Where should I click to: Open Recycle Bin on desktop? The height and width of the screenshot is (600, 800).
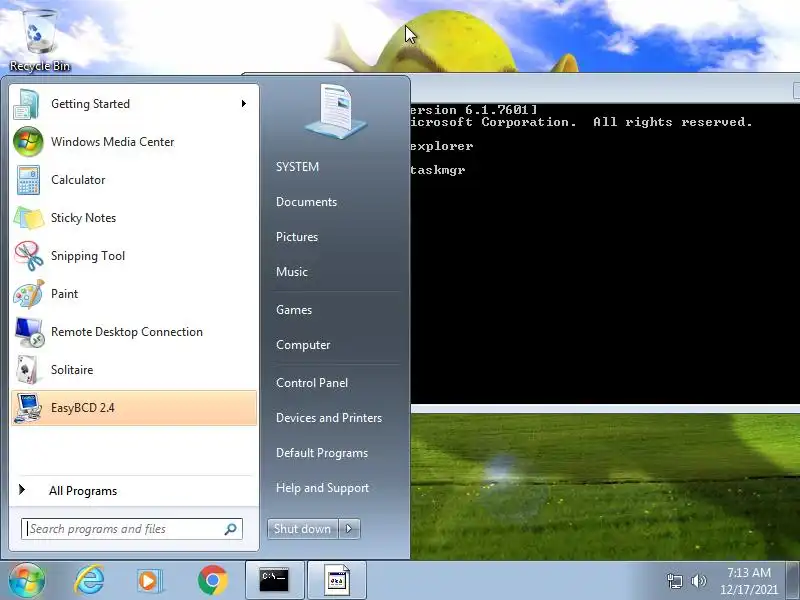tap(40, 40)
